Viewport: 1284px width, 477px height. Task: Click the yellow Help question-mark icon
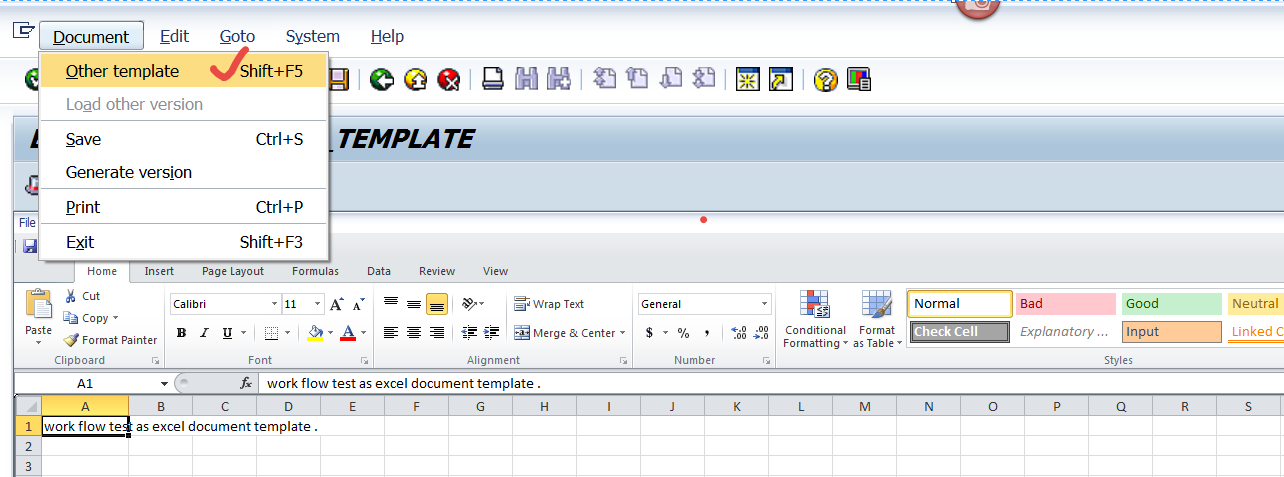825,80
